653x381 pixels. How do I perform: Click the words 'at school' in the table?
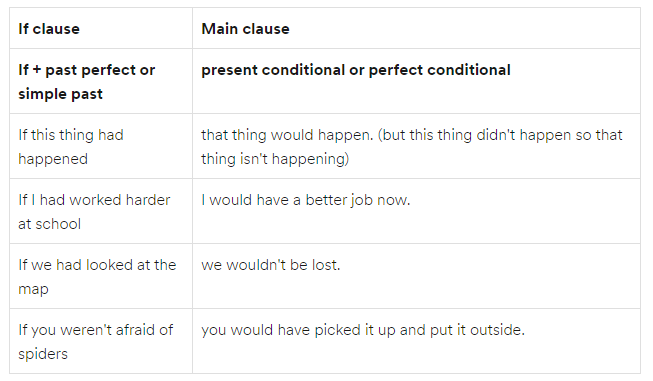49,224
